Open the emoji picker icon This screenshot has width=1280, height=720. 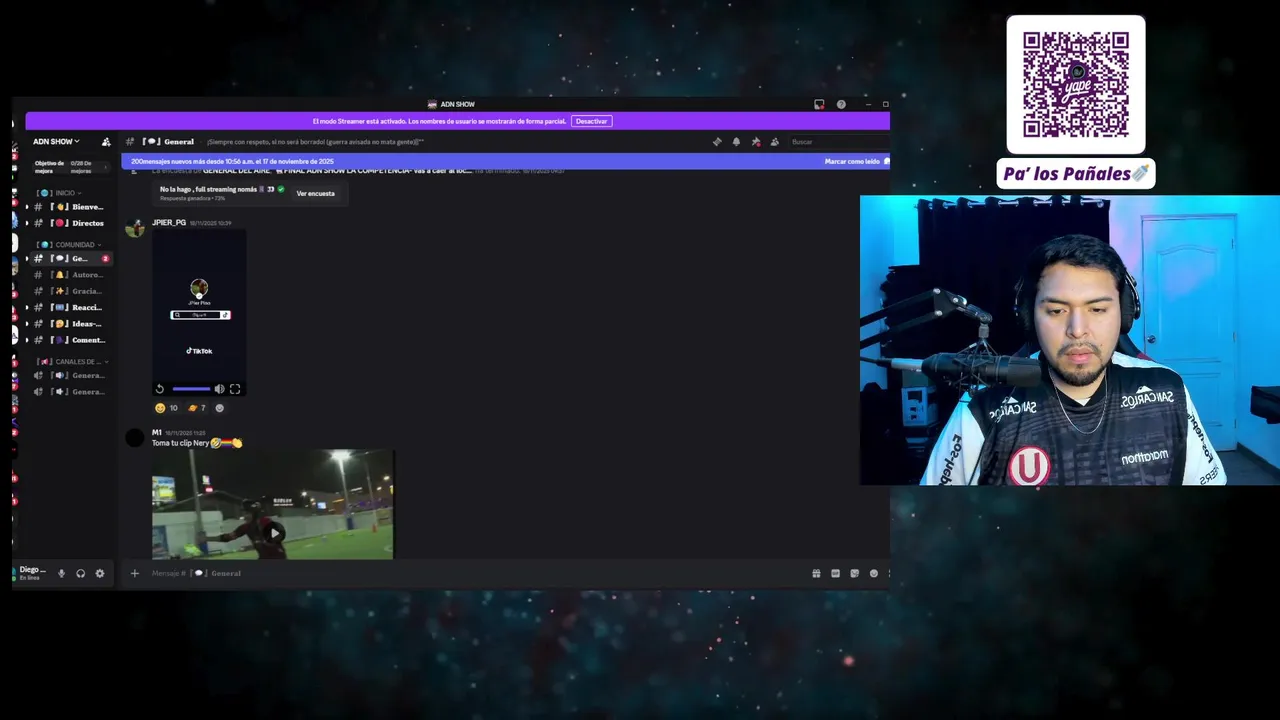(x=873, y=573)
